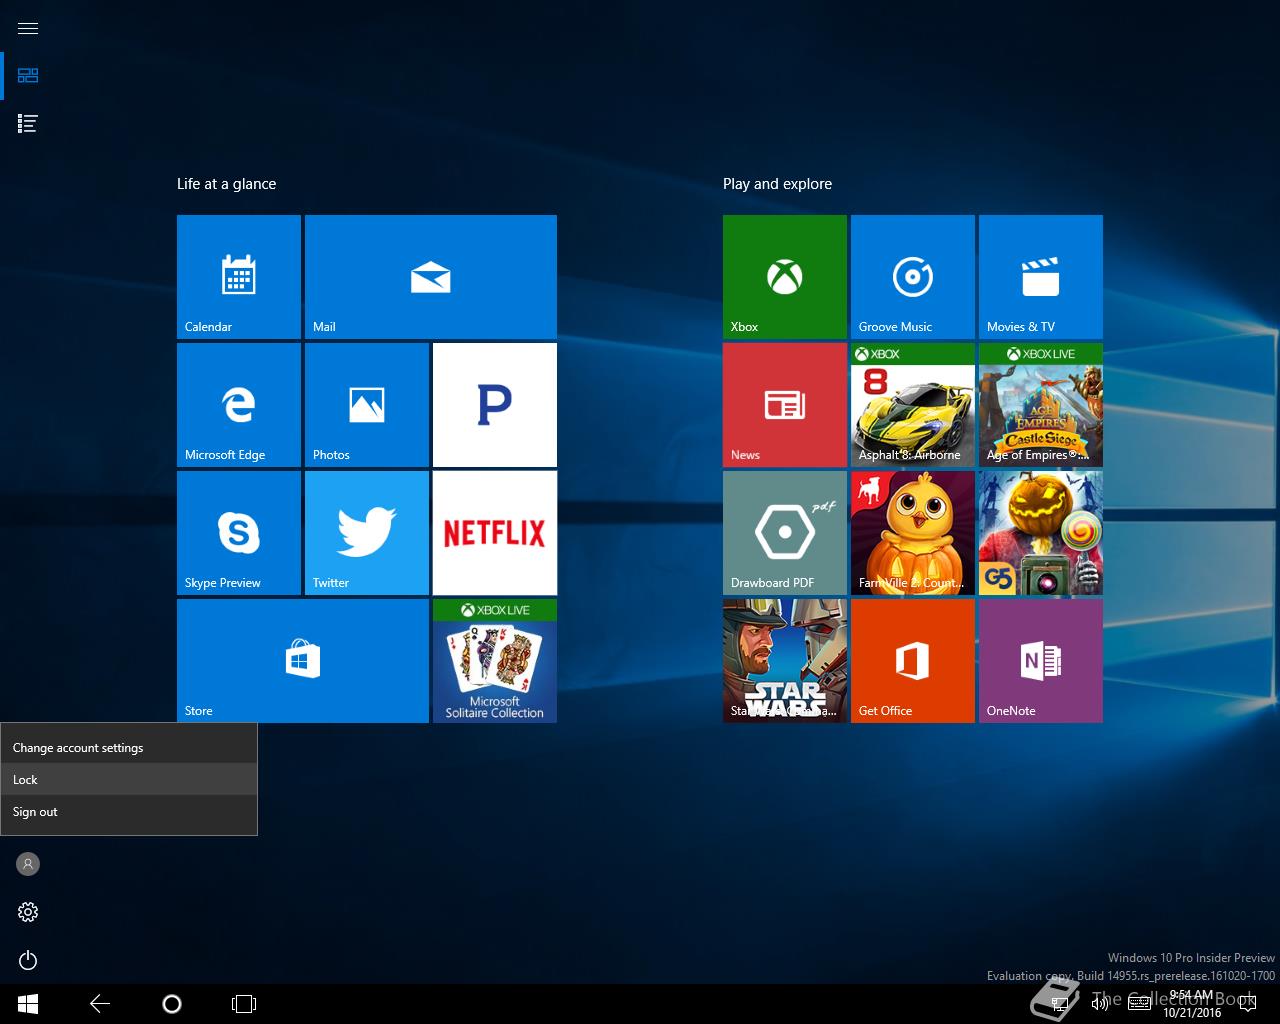
Task: Open the Calendar tile
Action: (x=239, y=277)
